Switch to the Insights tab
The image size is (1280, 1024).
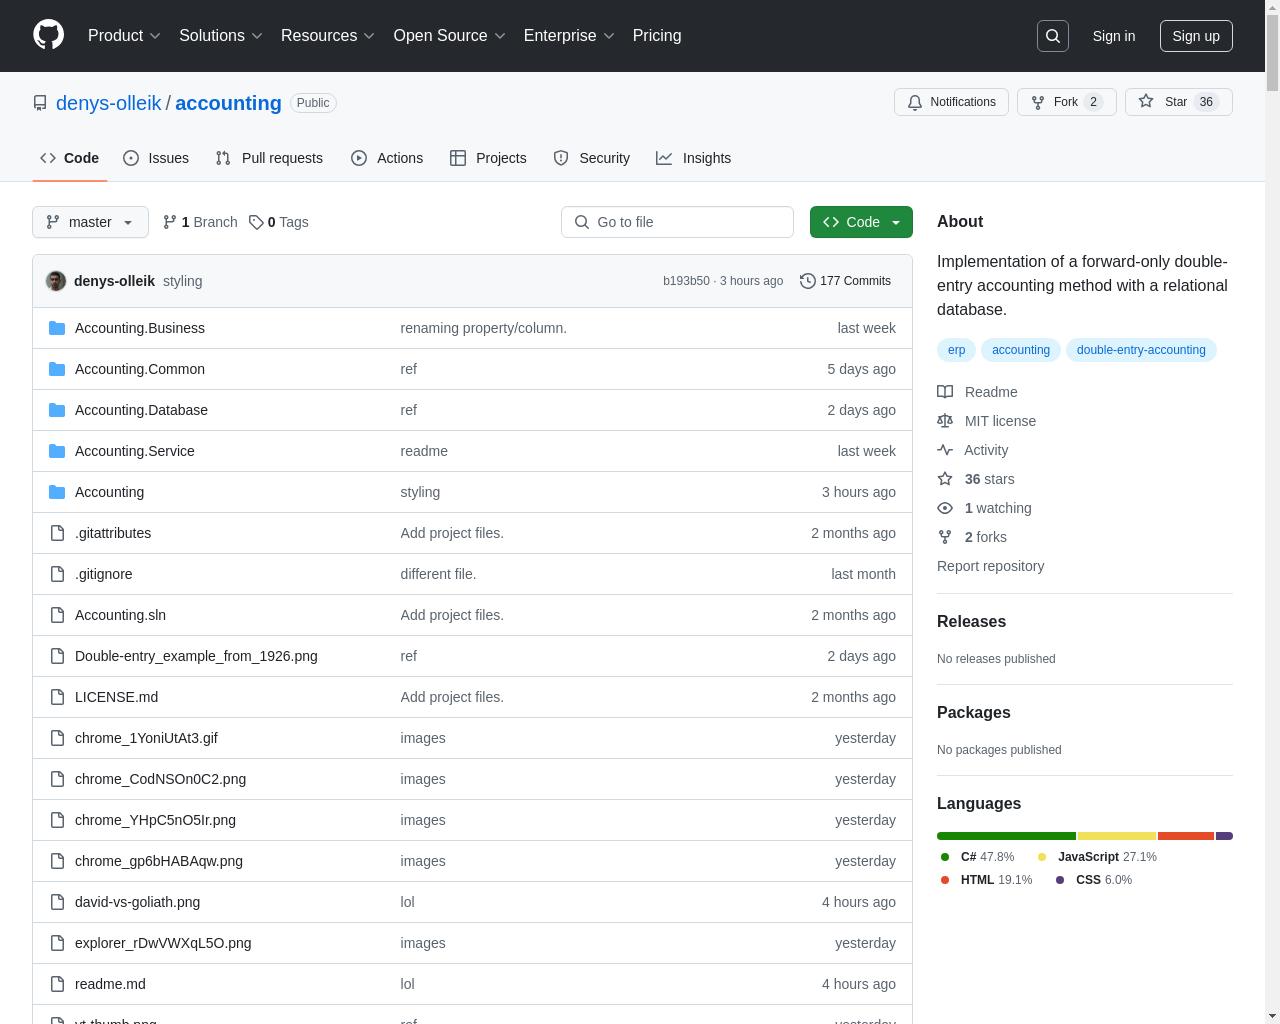(x=694, y=158)
